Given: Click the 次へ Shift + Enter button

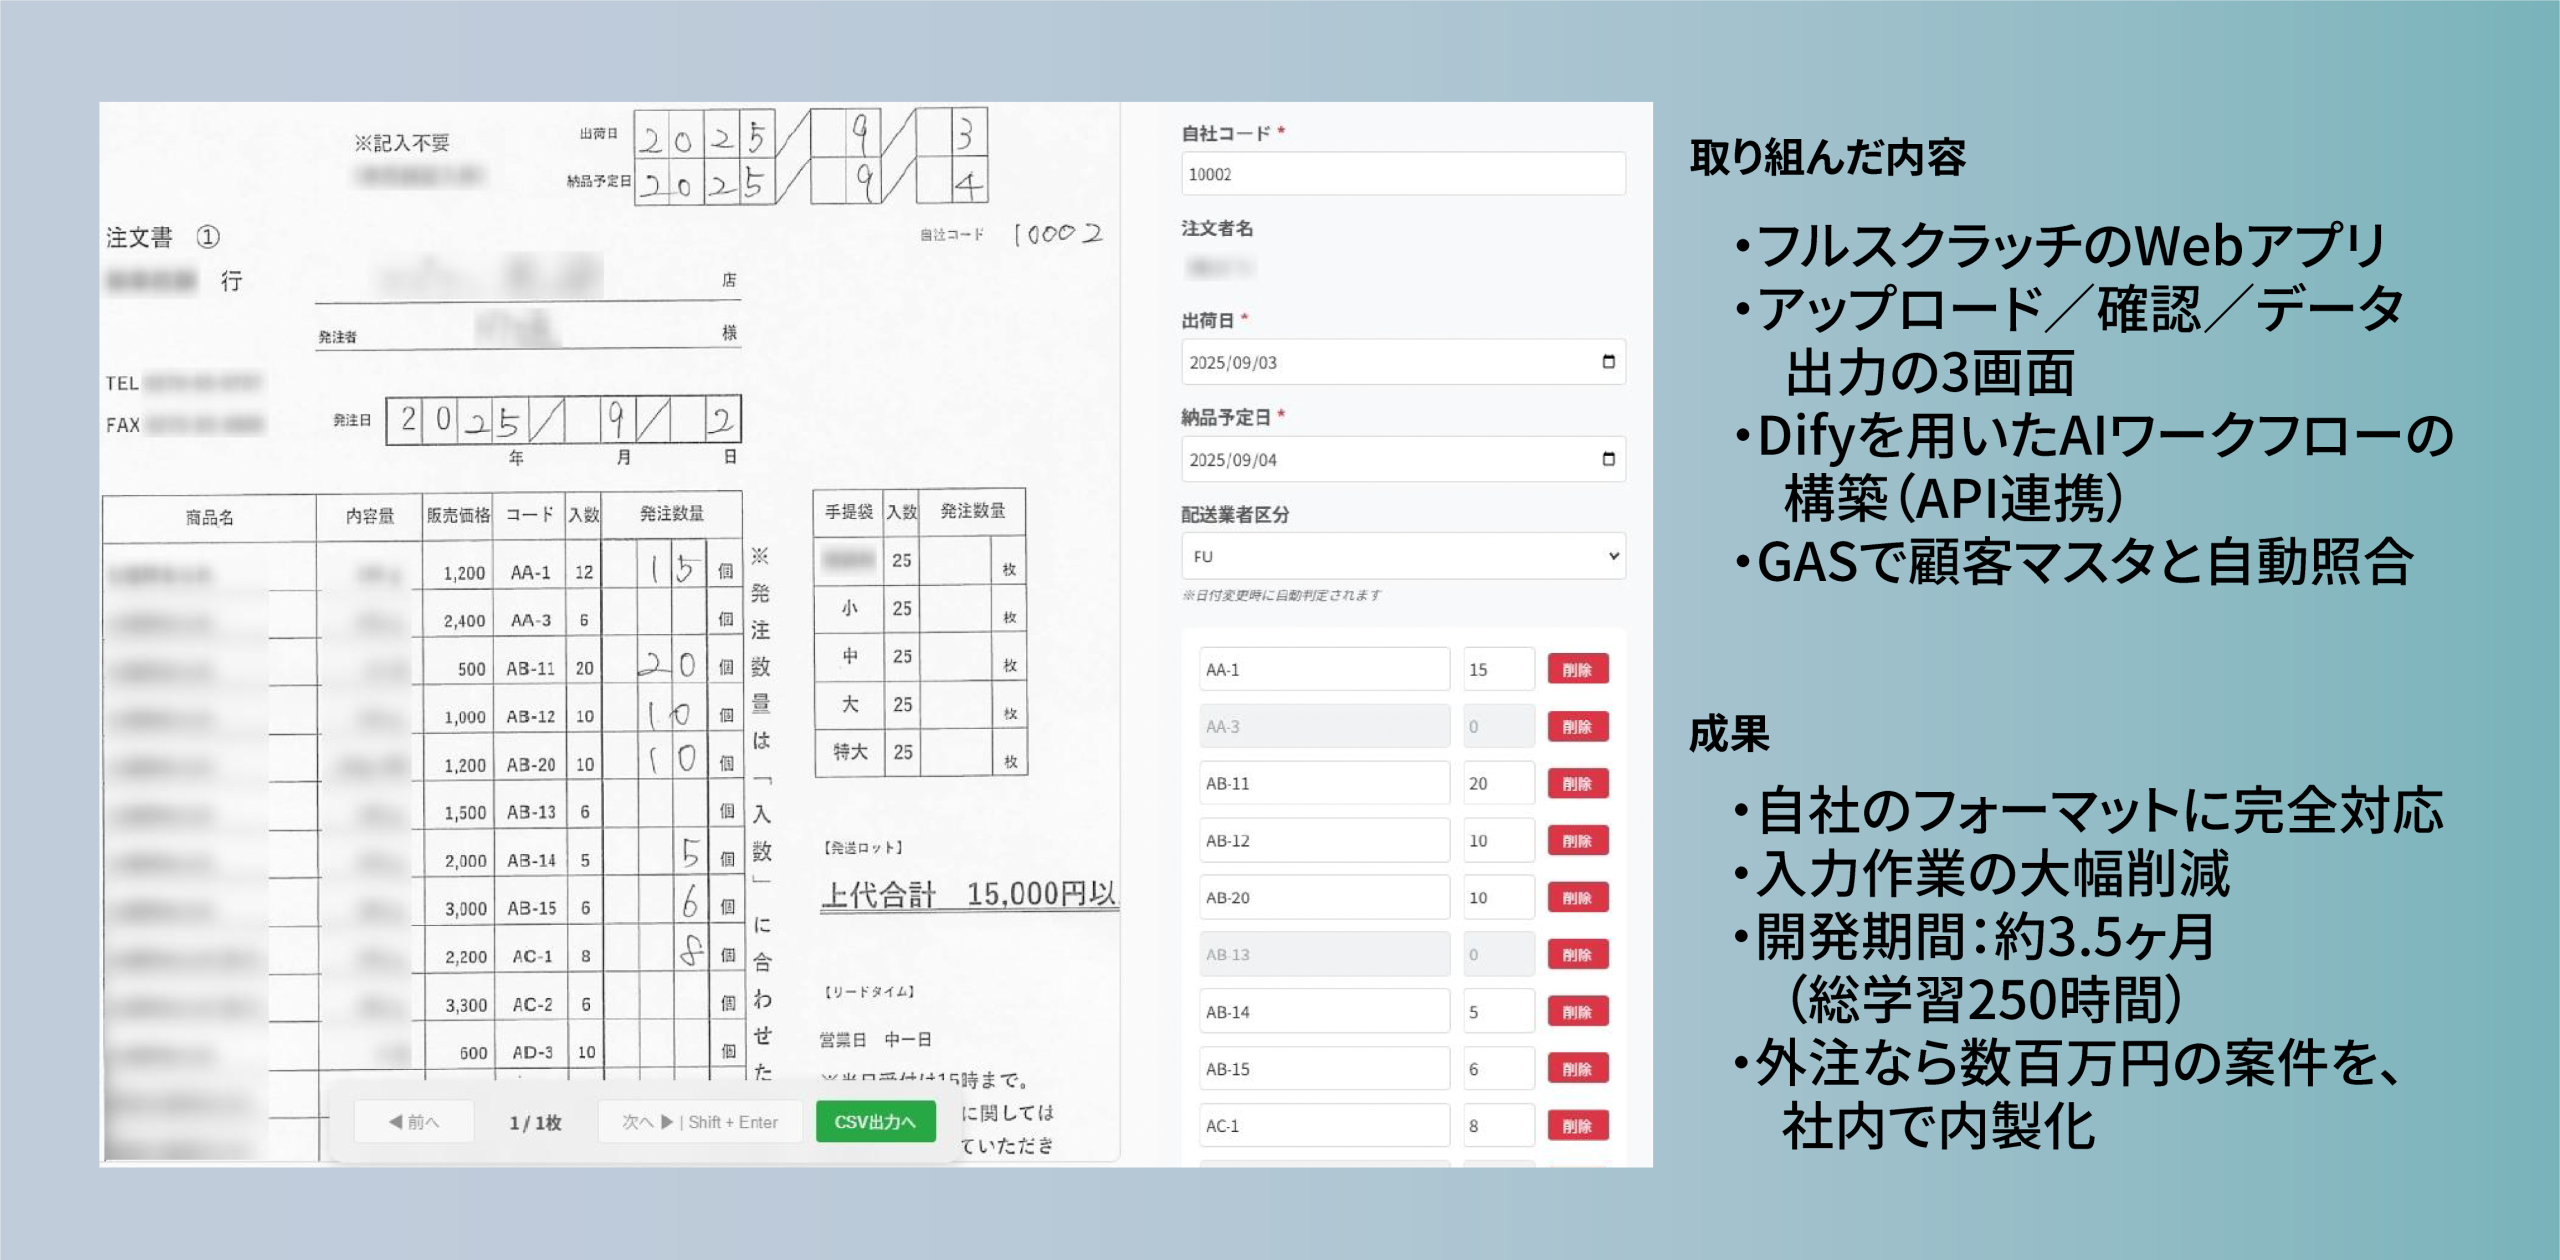Looking at the screenshot, I should coord(699,1121).
